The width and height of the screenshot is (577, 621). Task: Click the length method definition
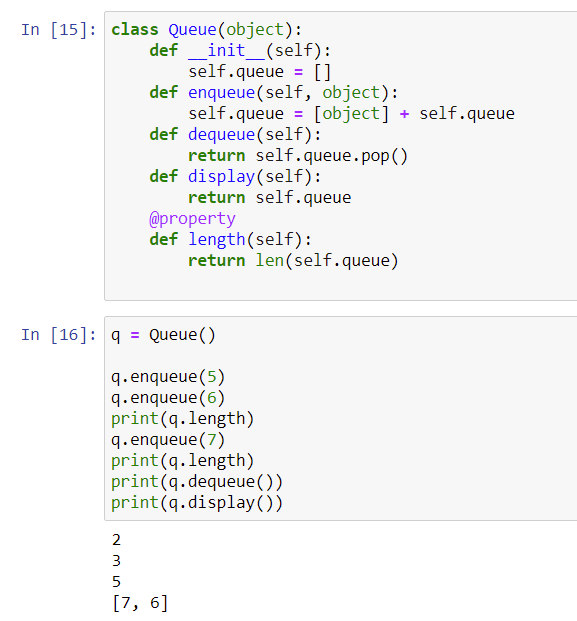(230, 240)
